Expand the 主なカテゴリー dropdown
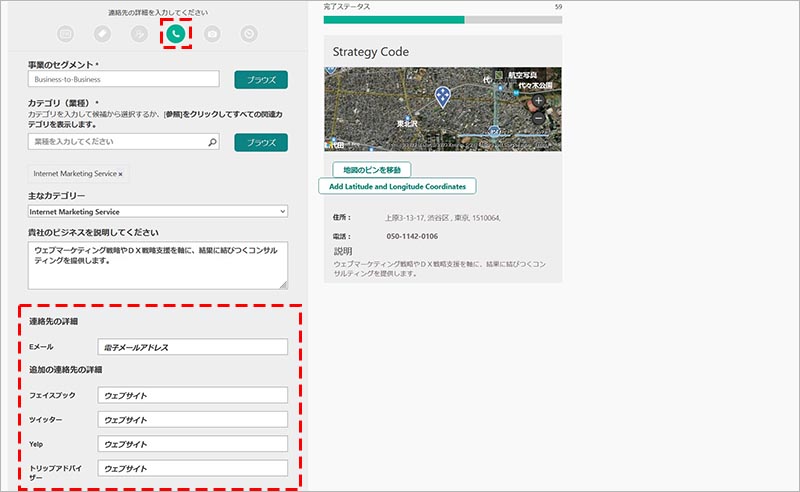 [x=158, y=212]
